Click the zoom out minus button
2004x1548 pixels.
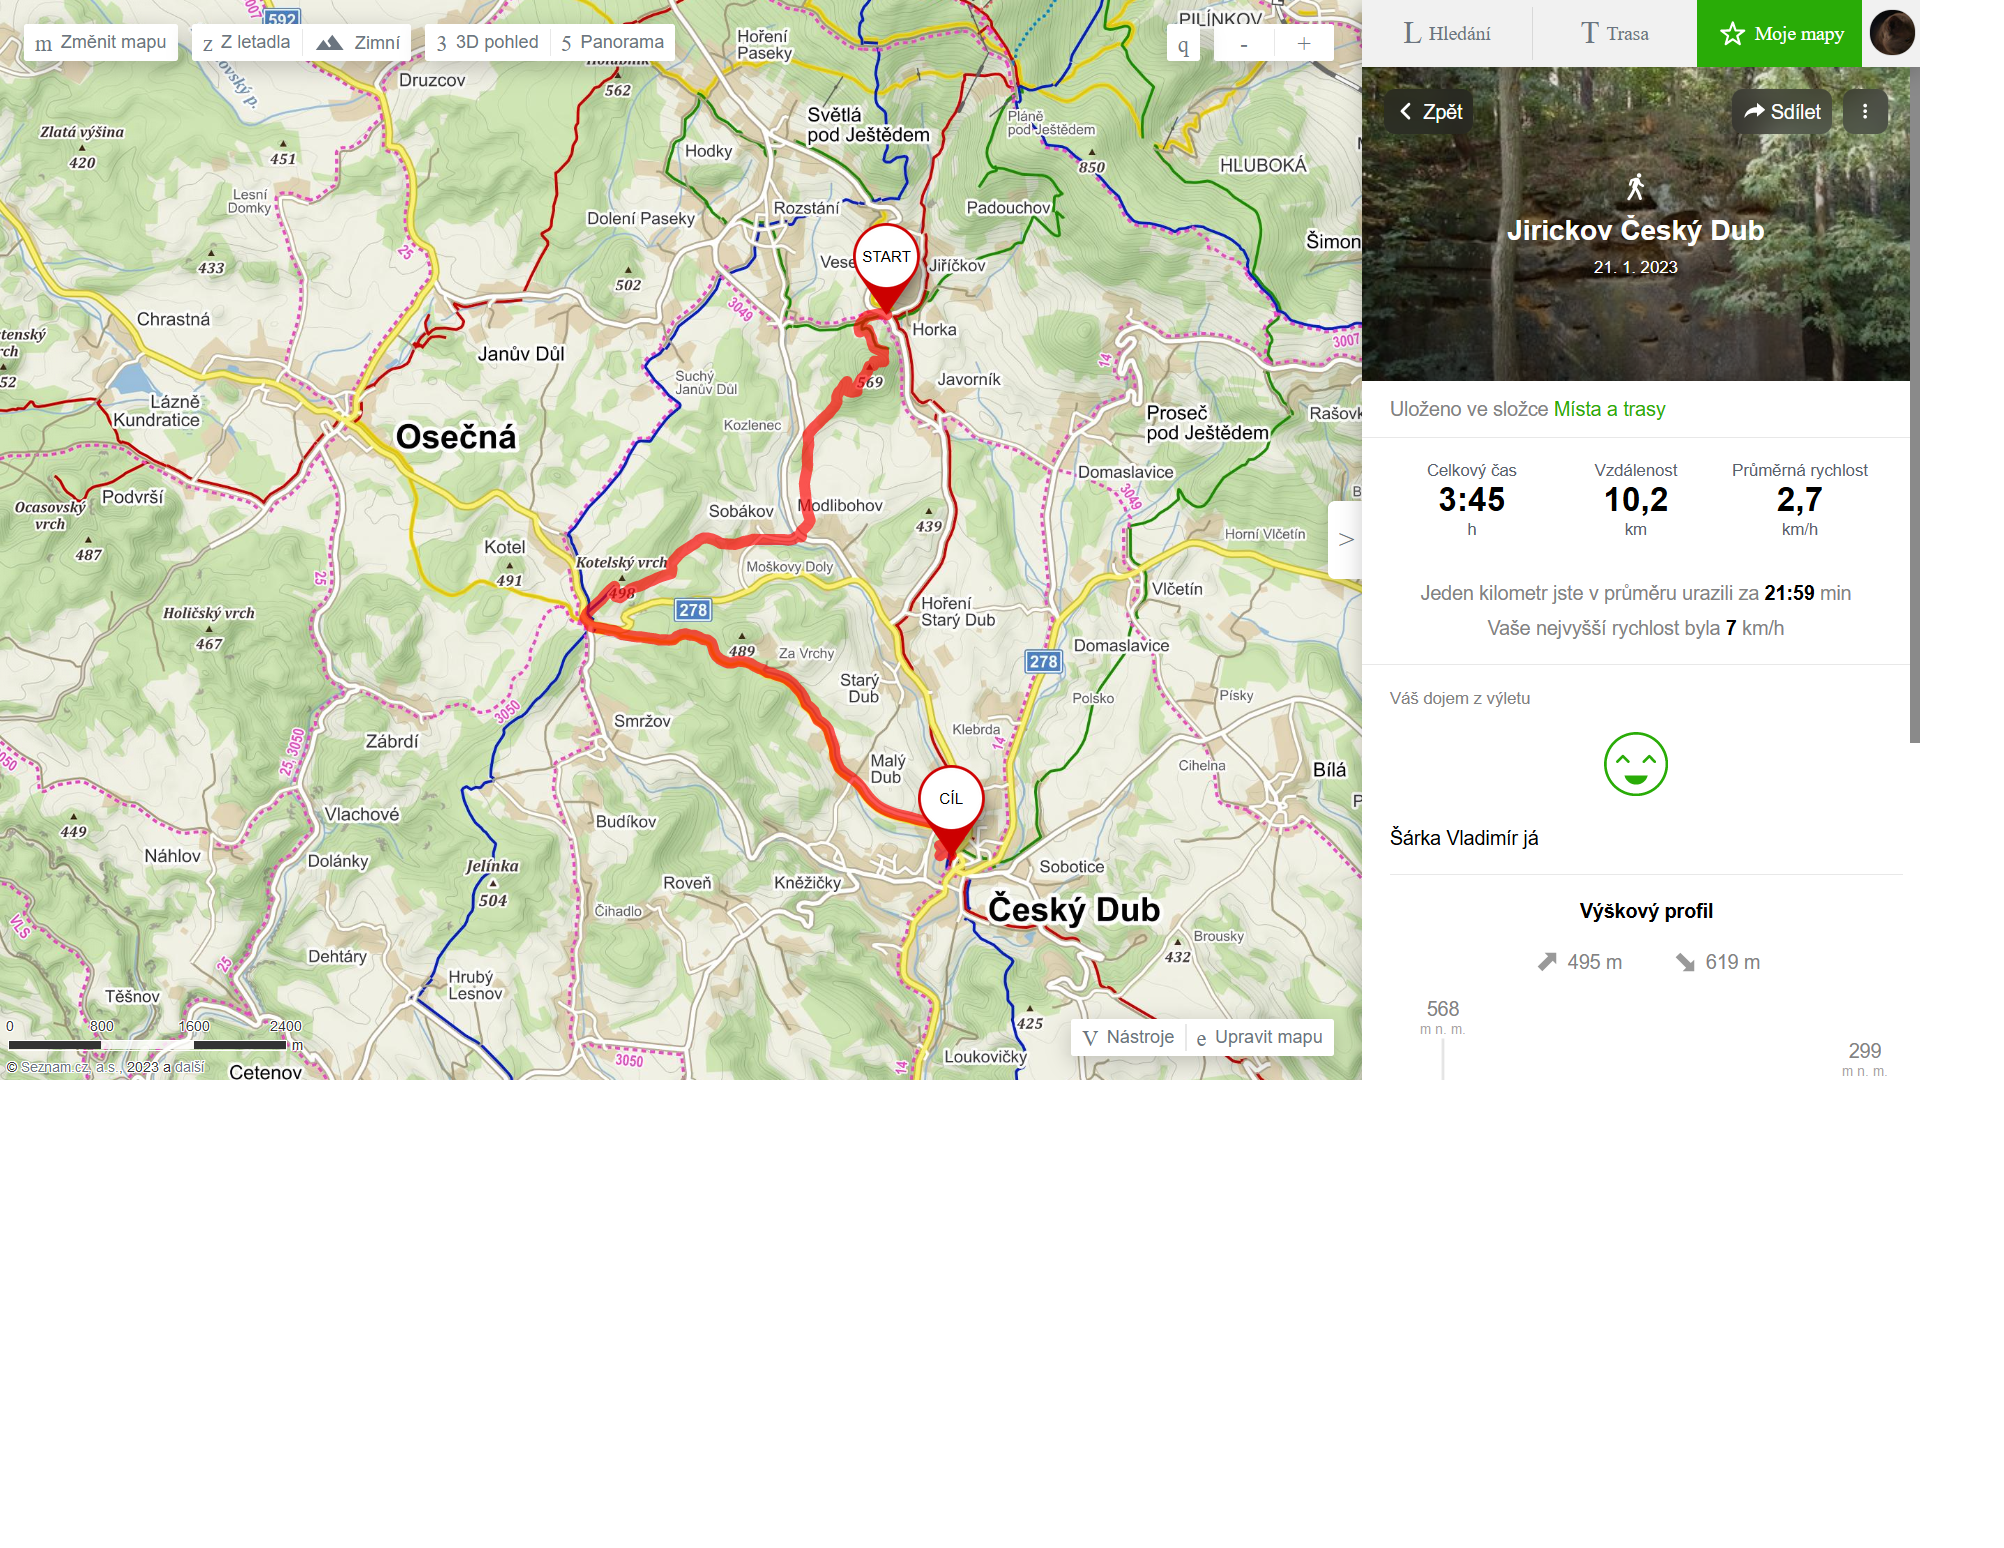(1244, 43)
